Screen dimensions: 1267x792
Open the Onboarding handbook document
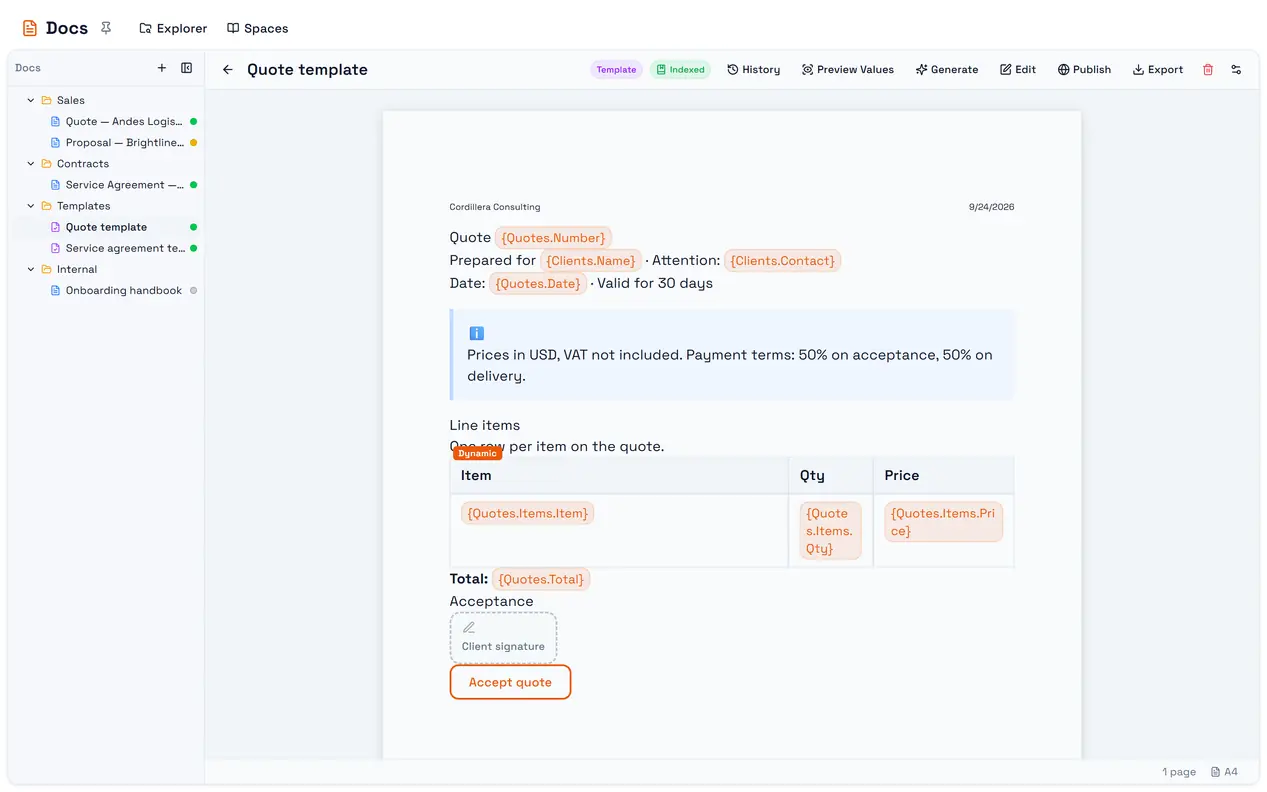point(124,290)
